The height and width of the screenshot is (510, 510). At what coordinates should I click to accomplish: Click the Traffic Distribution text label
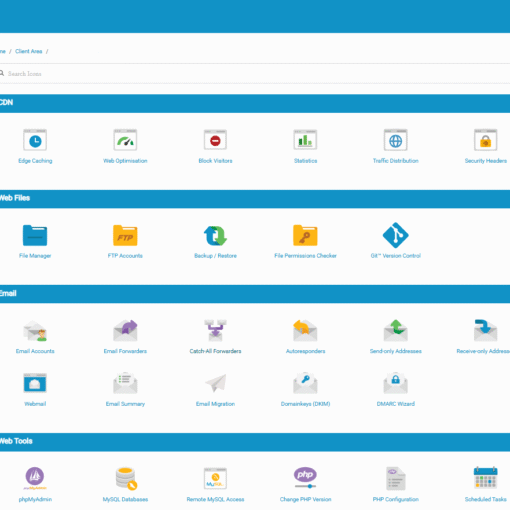(x=396, y=161)
